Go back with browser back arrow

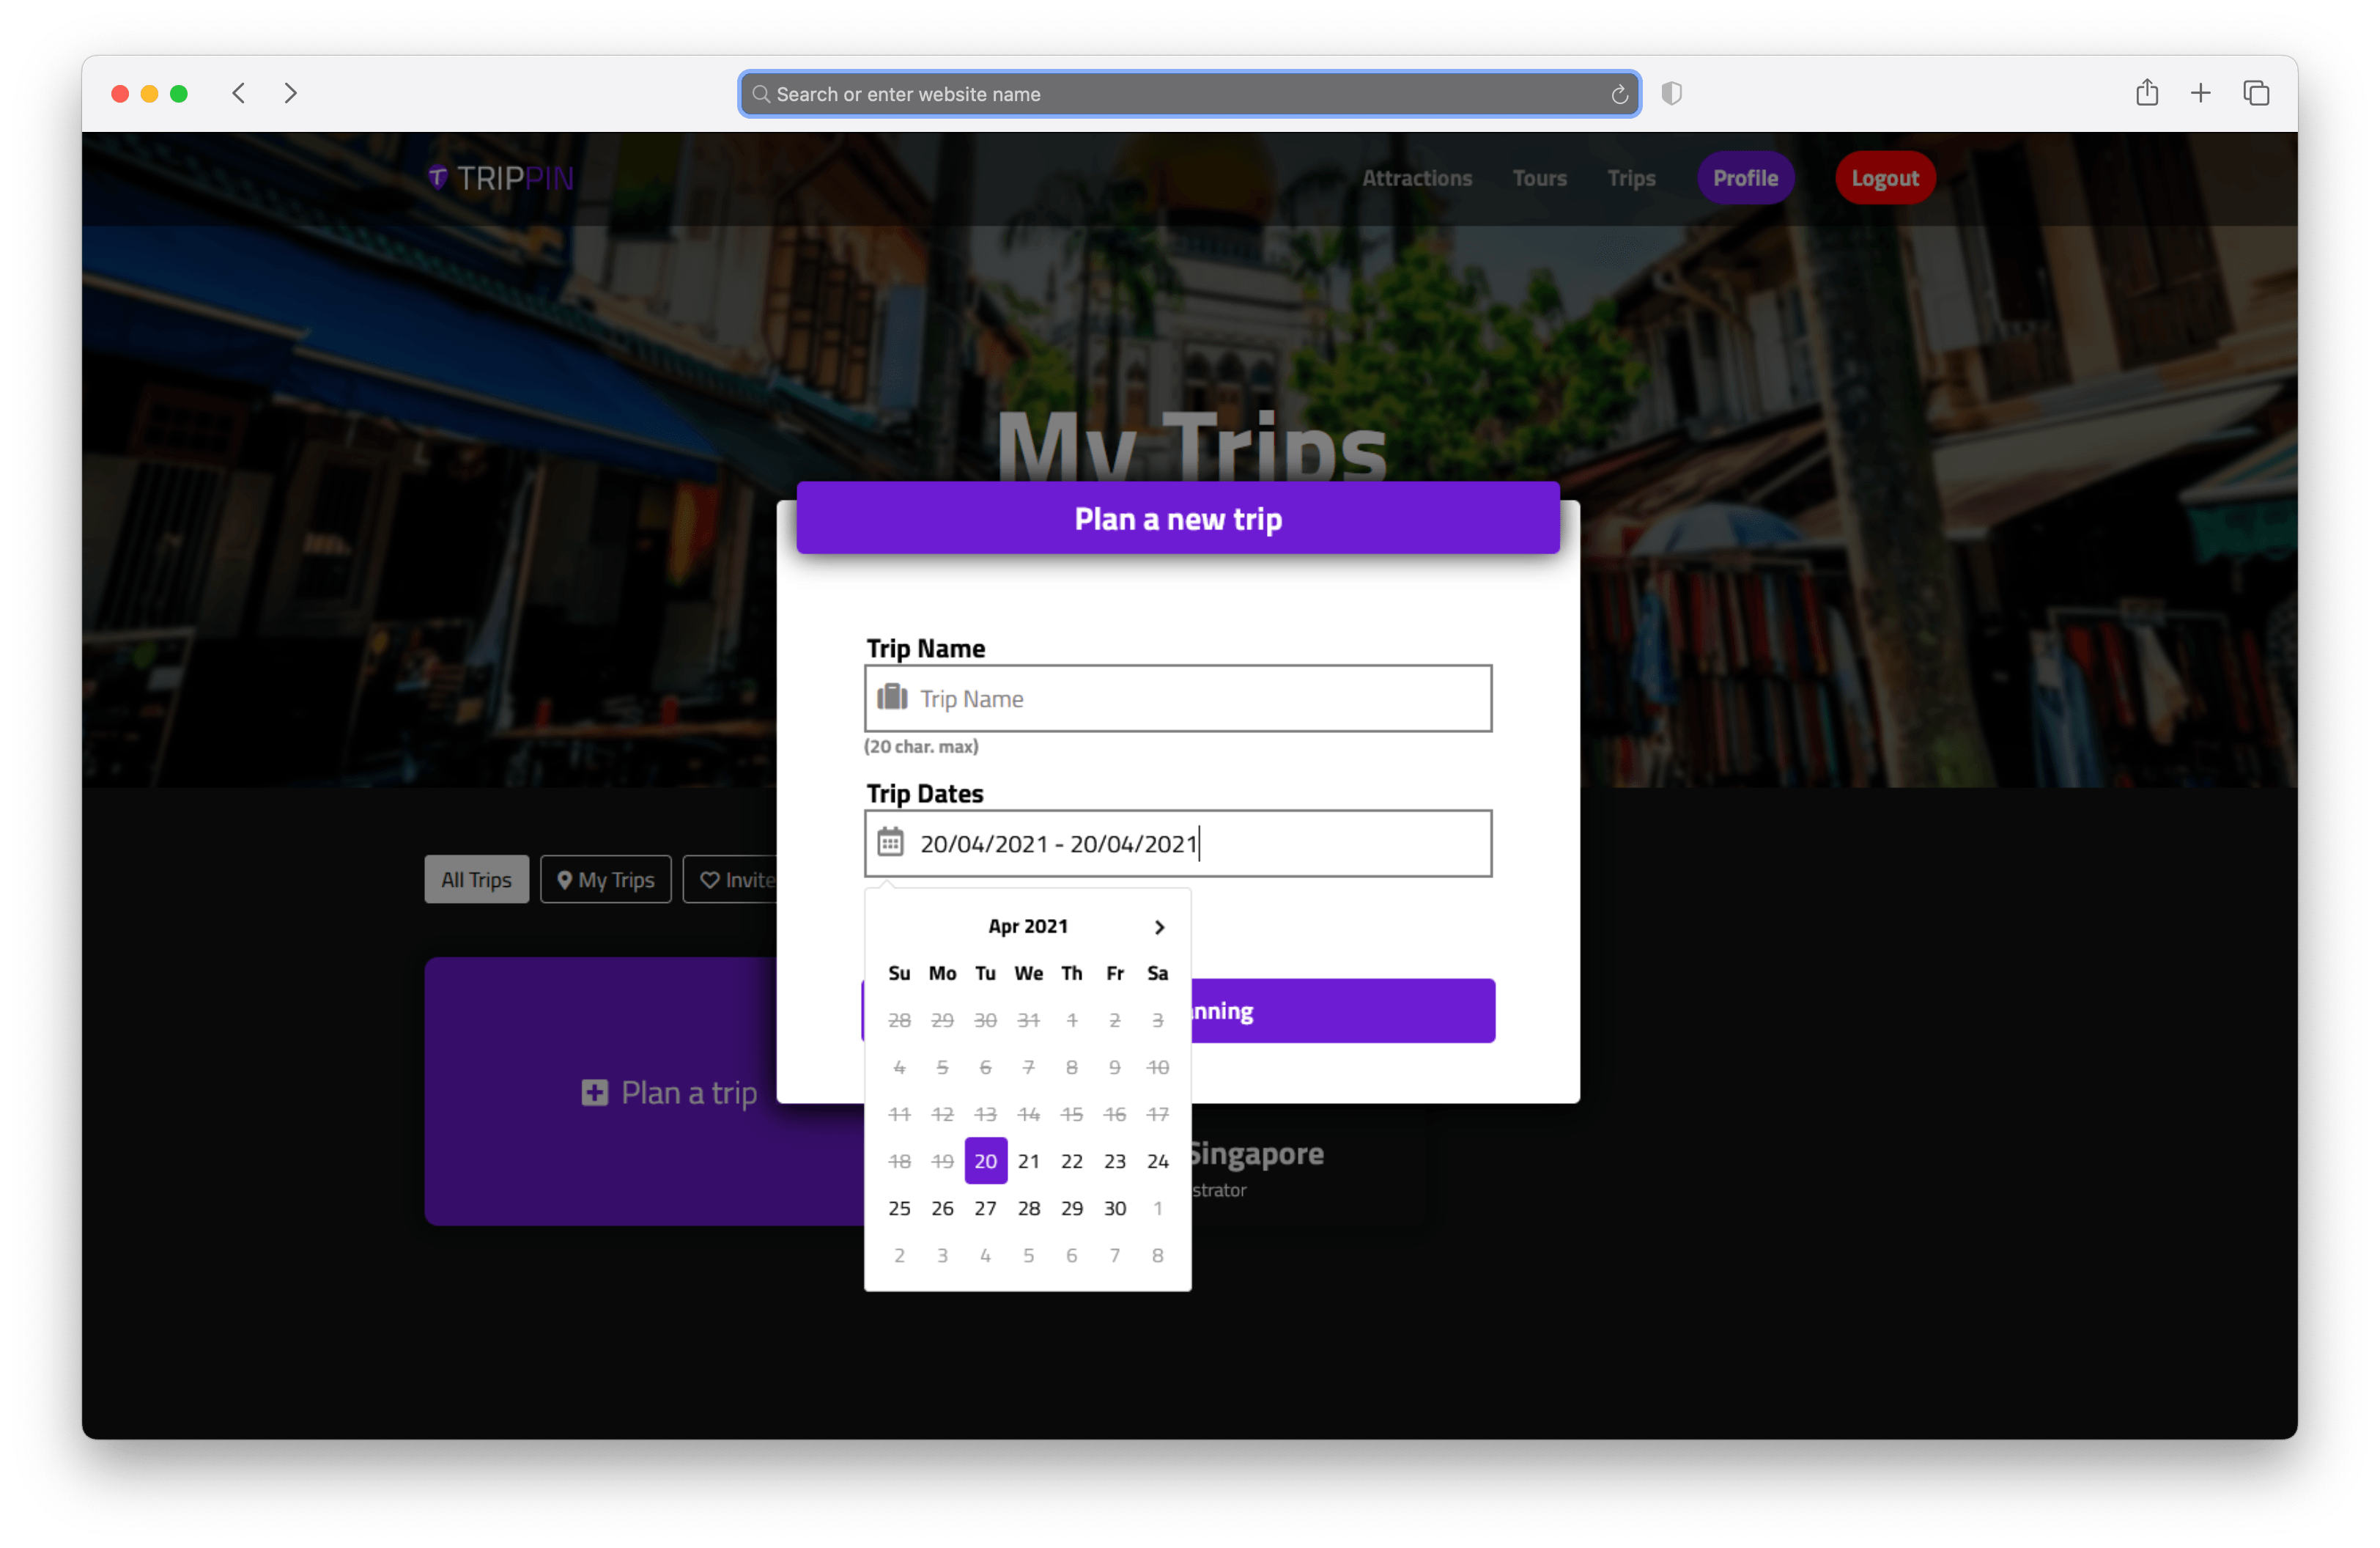(x=239, y=93)
